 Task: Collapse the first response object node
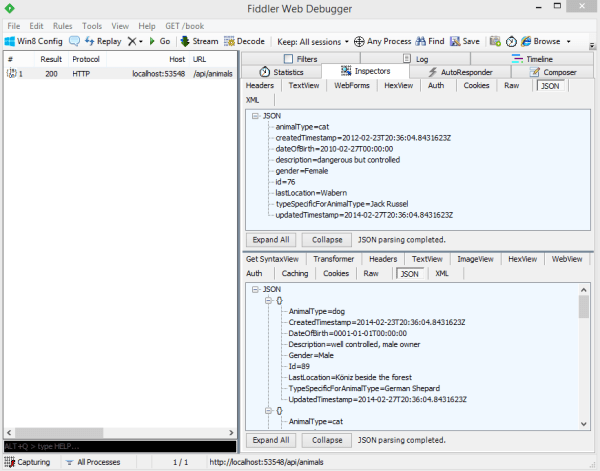pyautogui.click(x=268, y=300)
